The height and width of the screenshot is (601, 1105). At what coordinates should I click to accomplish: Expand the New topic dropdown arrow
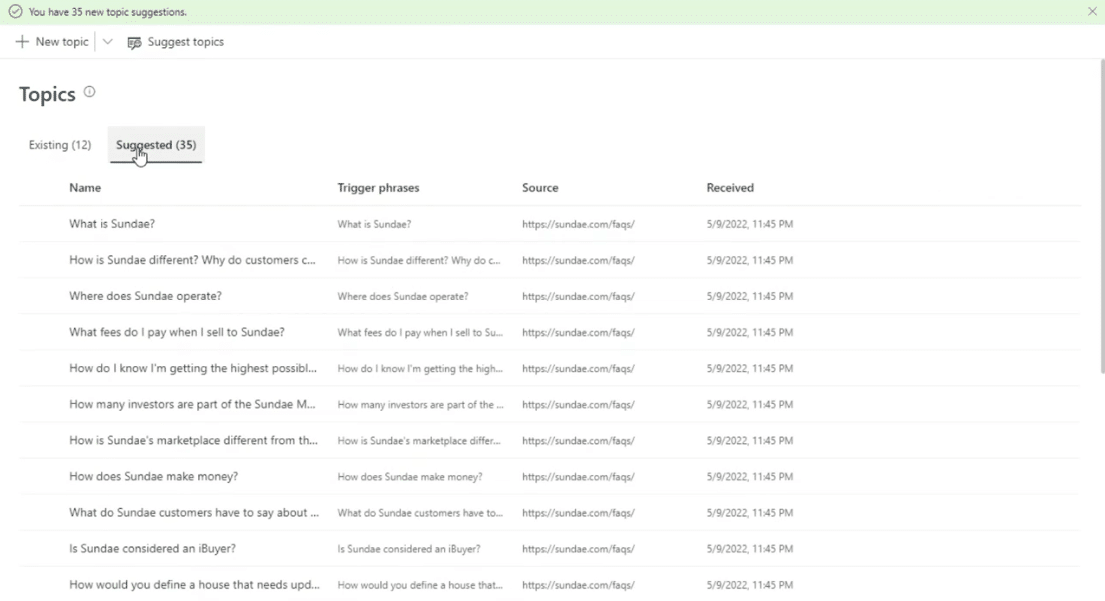[107, 42]
